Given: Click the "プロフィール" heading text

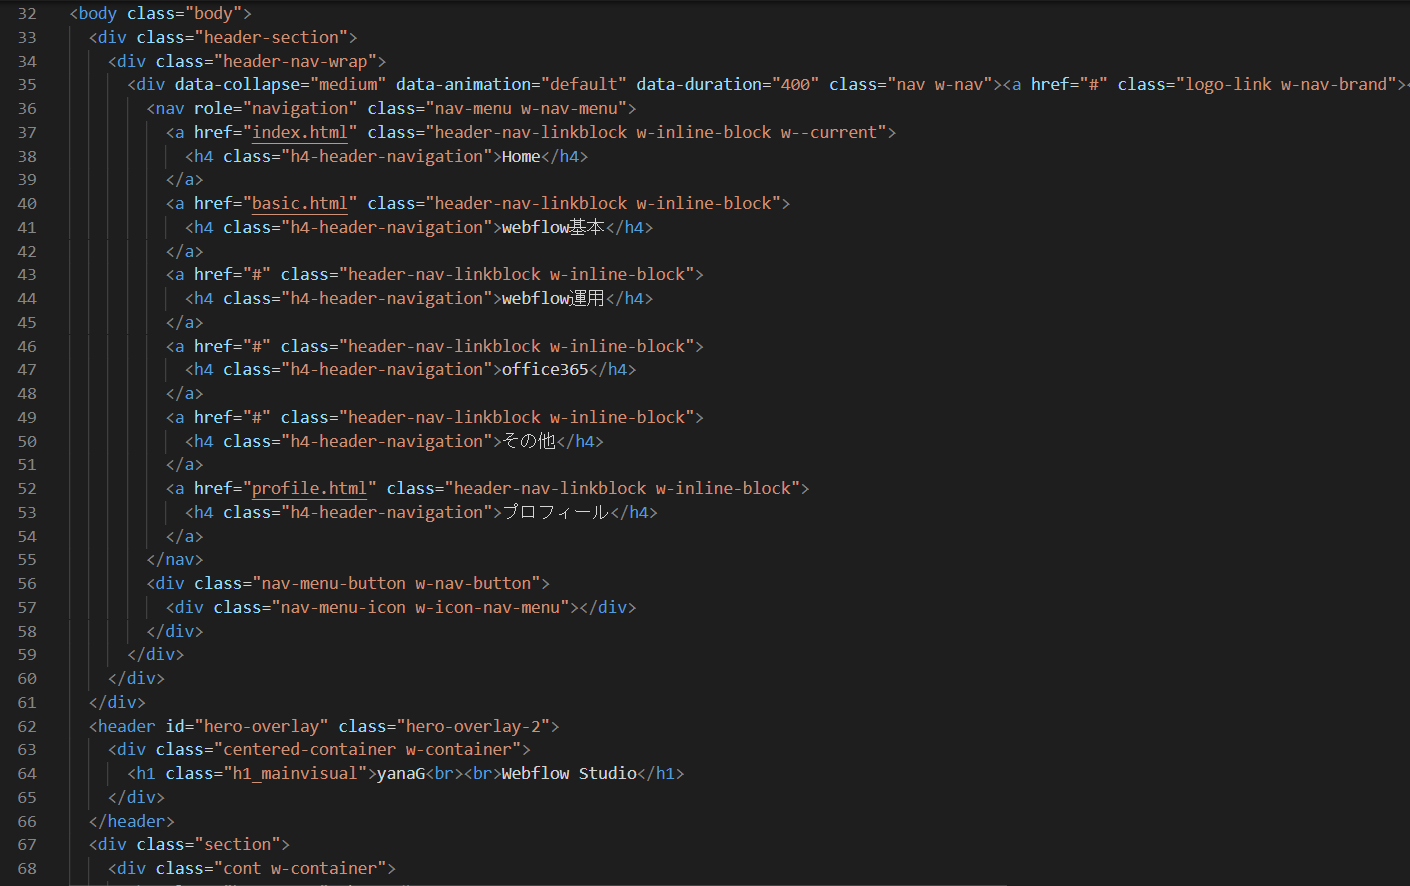Looking at the screenshot, I should 555,512.
